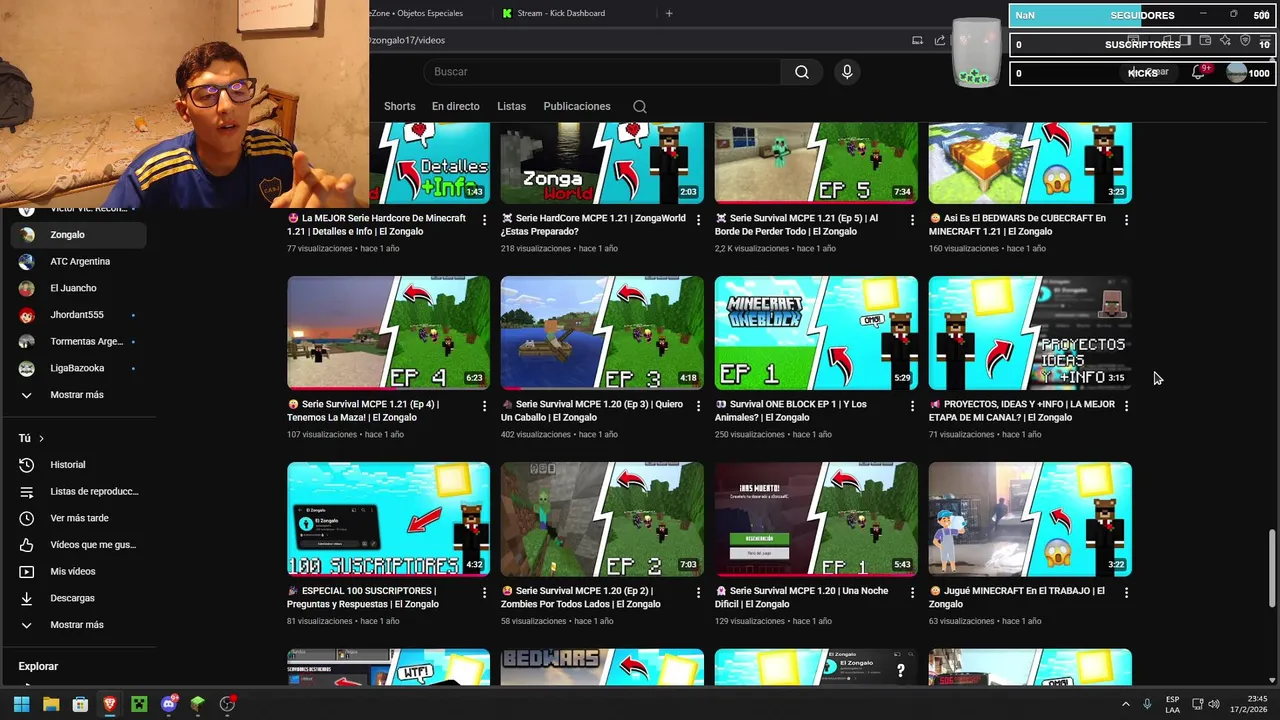
Task: Open Discord from the taskbar
Action: 169,704
